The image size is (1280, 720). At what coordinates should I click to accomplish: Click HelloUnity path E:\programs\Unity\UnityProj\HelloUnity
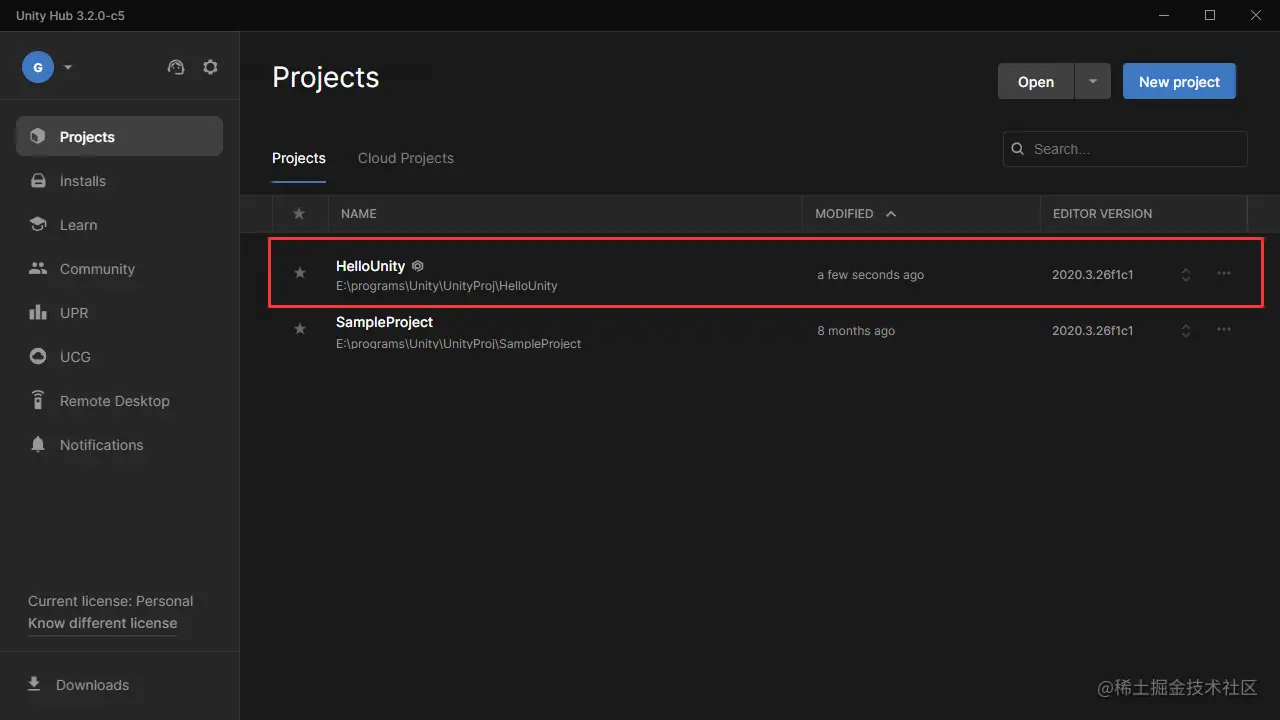point(446,286)
